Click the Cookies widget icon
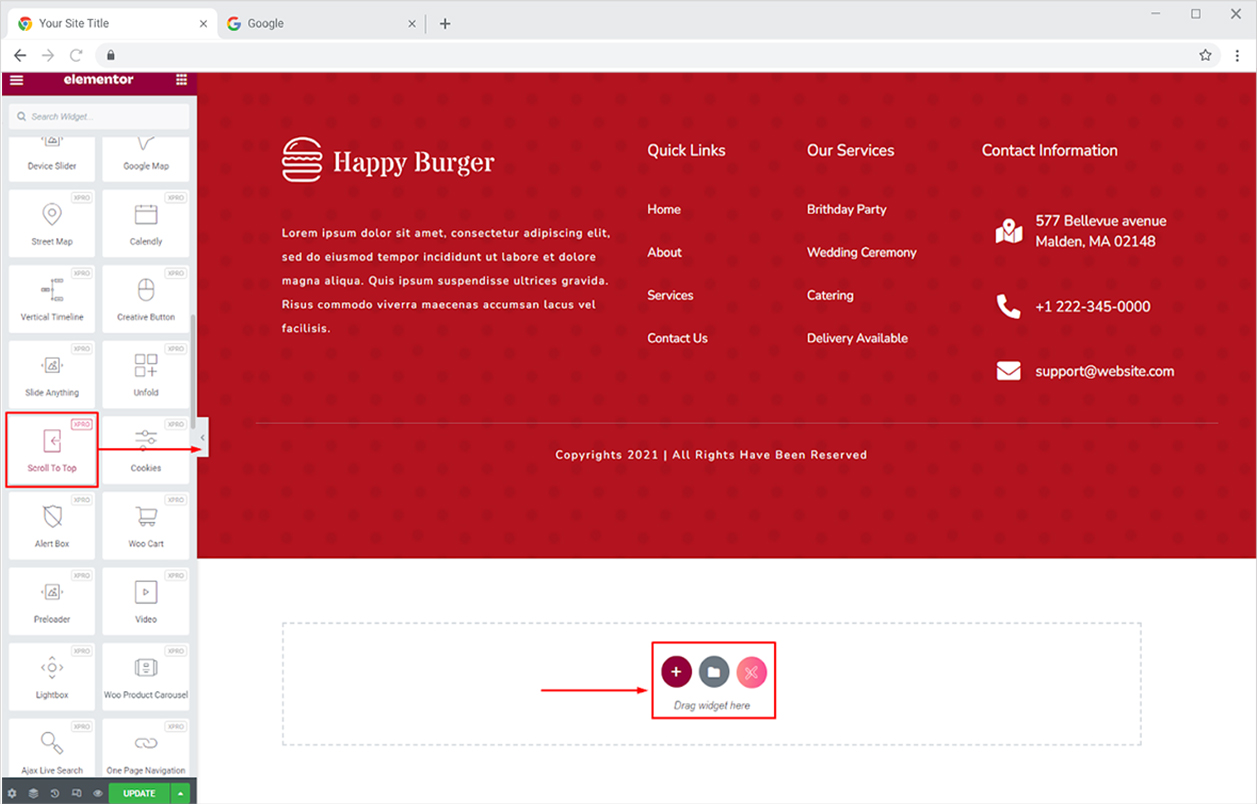1257x804 pixels. tap(146, 439)
